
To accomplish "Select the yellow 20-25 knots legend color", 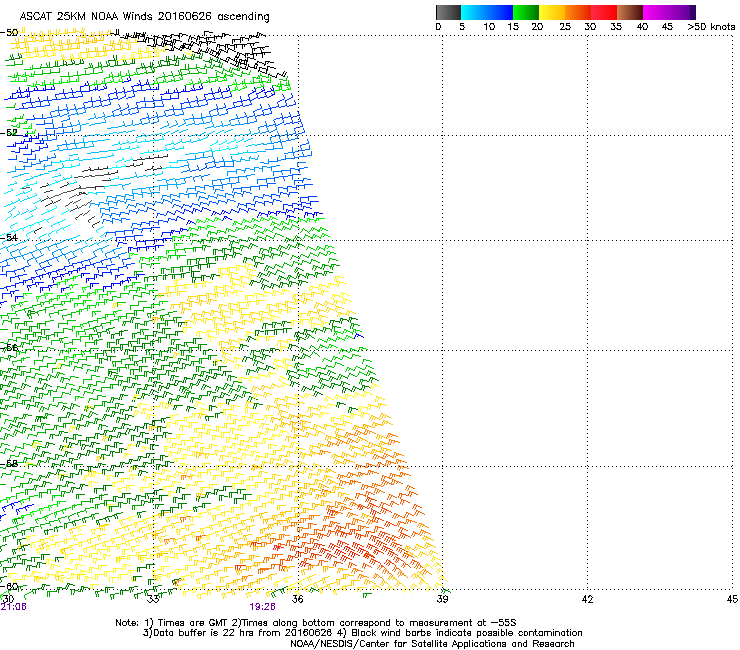I will (552, 12).
